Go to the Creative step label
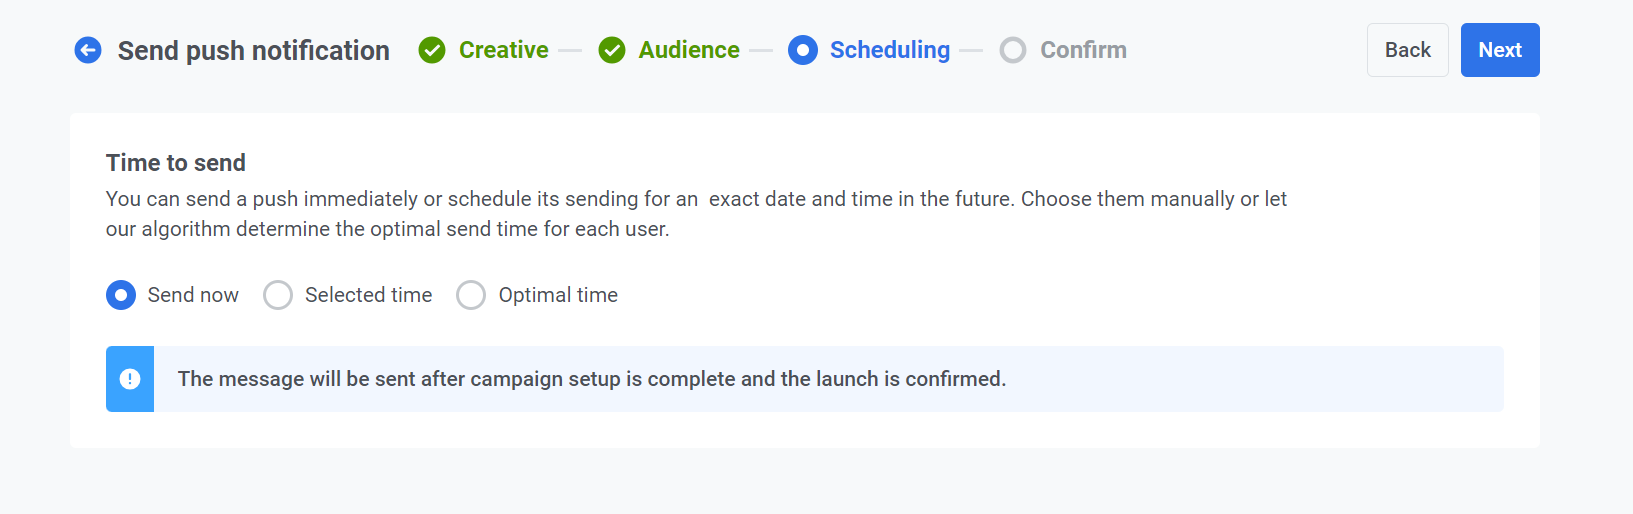This screenshot has height=514, width=1633. 503,50
